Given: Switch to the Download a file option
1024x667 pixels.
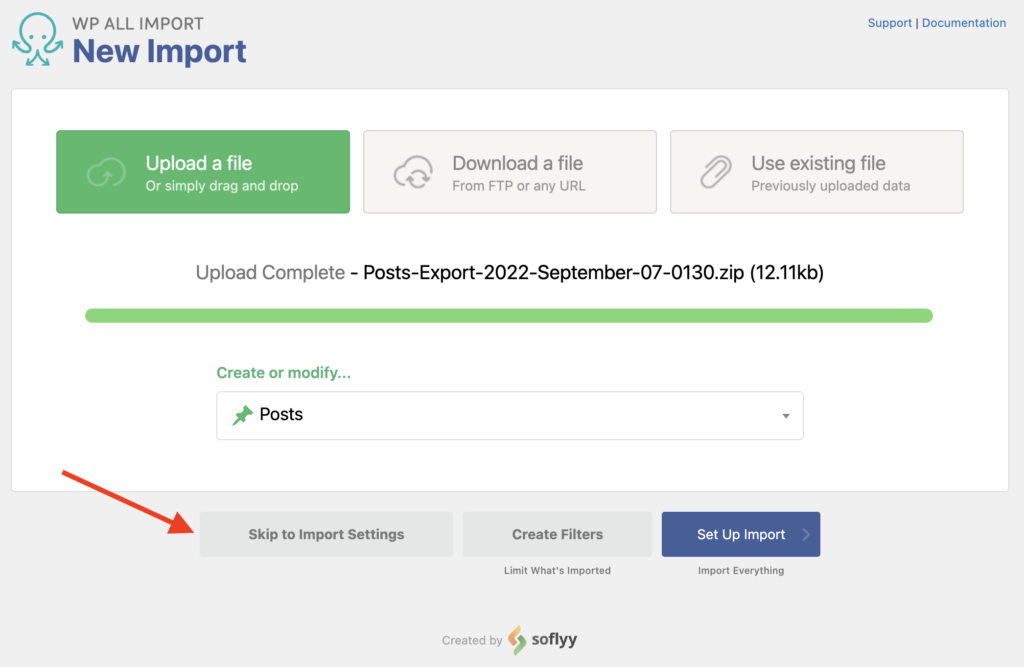Looking at the screenshot, I should (510, 171).
